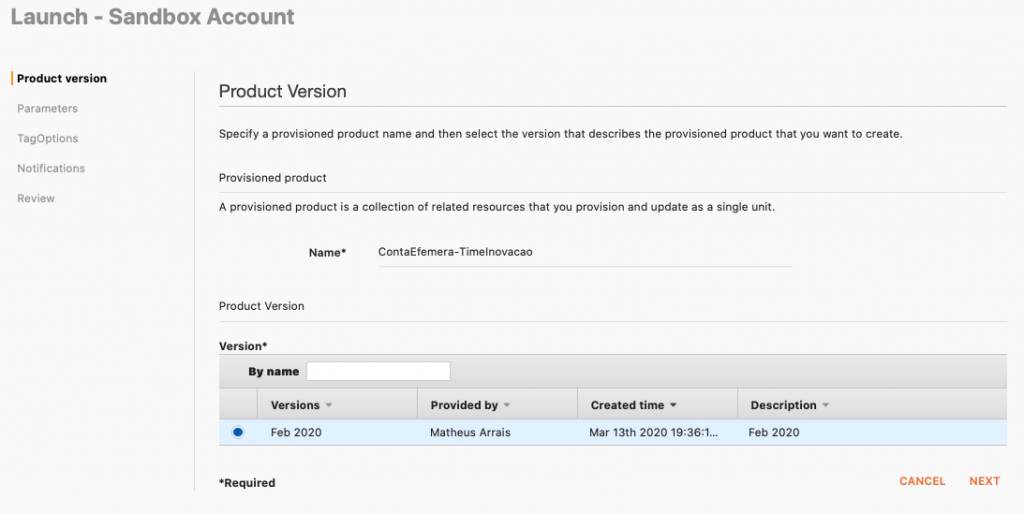
Task: Click the Feb 2020 cell under Versions
Action: [x=296, y=433]
